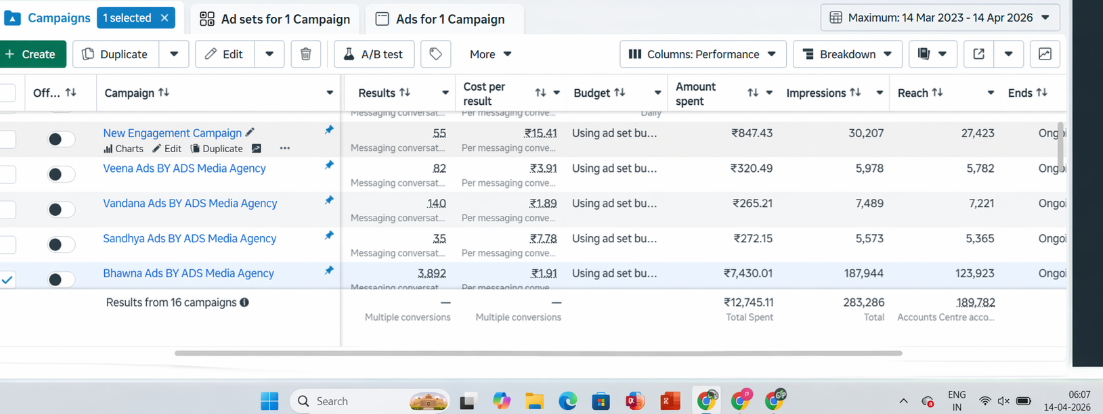The image size is (1103, 414).
Task: Open the charts view icon at far right
Action: pyautogui.click(x=1045, y=54)
